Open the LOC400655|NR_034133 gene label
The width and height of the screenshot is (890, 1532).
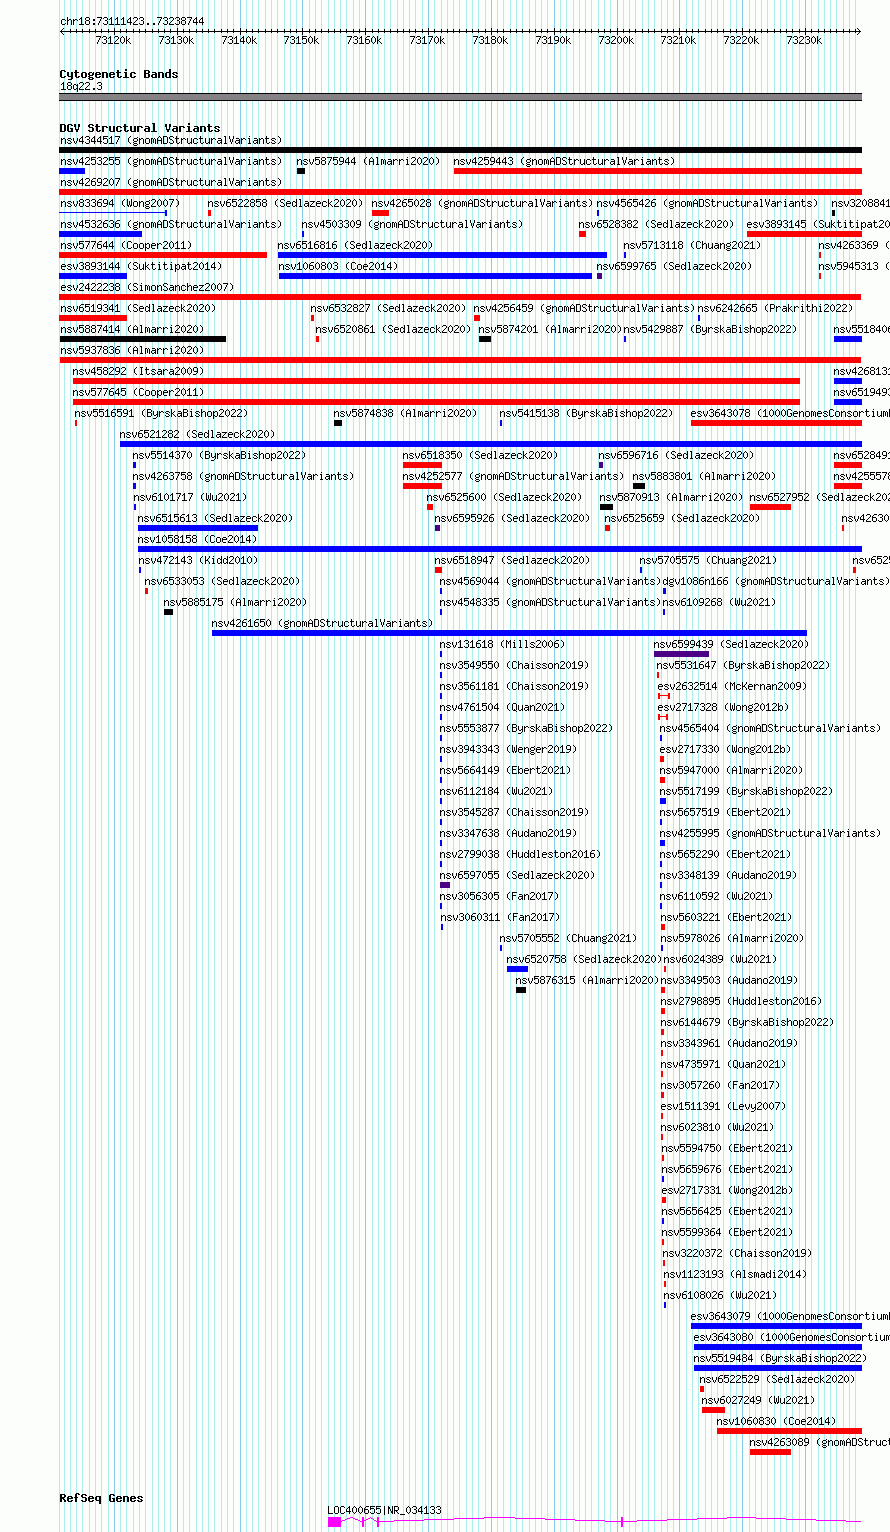click(385, 1510)
